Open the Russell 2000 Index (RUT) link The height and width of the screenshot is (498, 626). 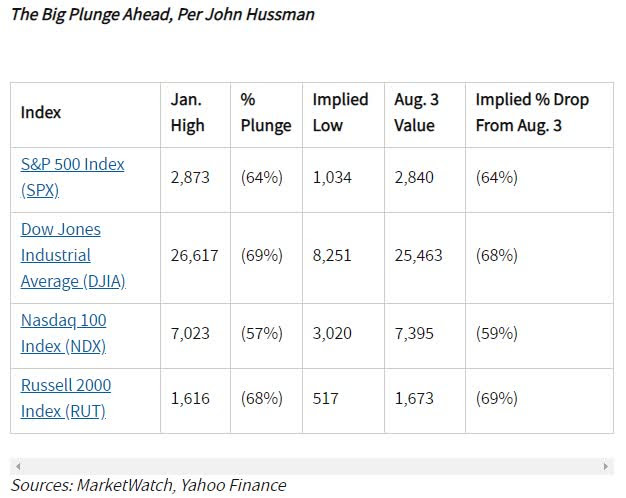(x=66, y=398)
